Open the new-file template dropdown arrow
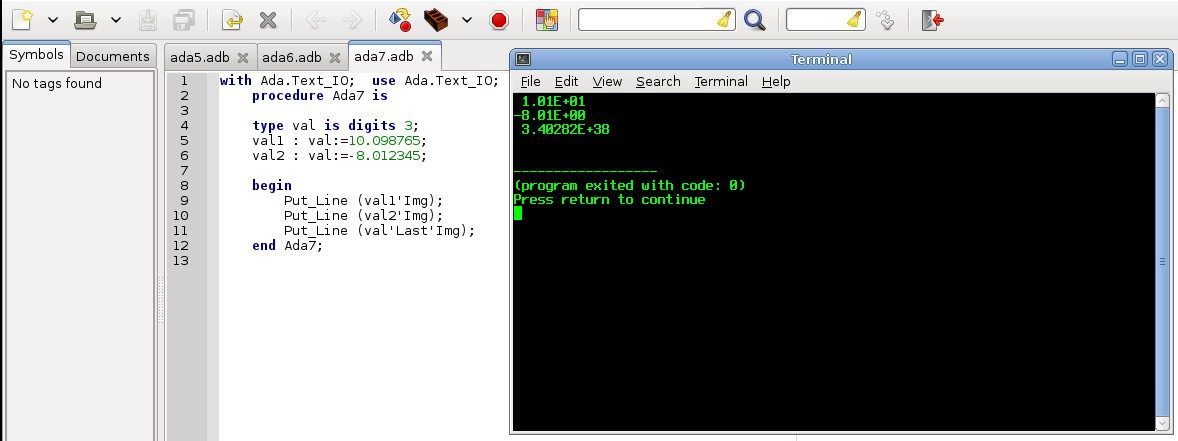Viewport: 1178px width, 441px height. [53, 20]
